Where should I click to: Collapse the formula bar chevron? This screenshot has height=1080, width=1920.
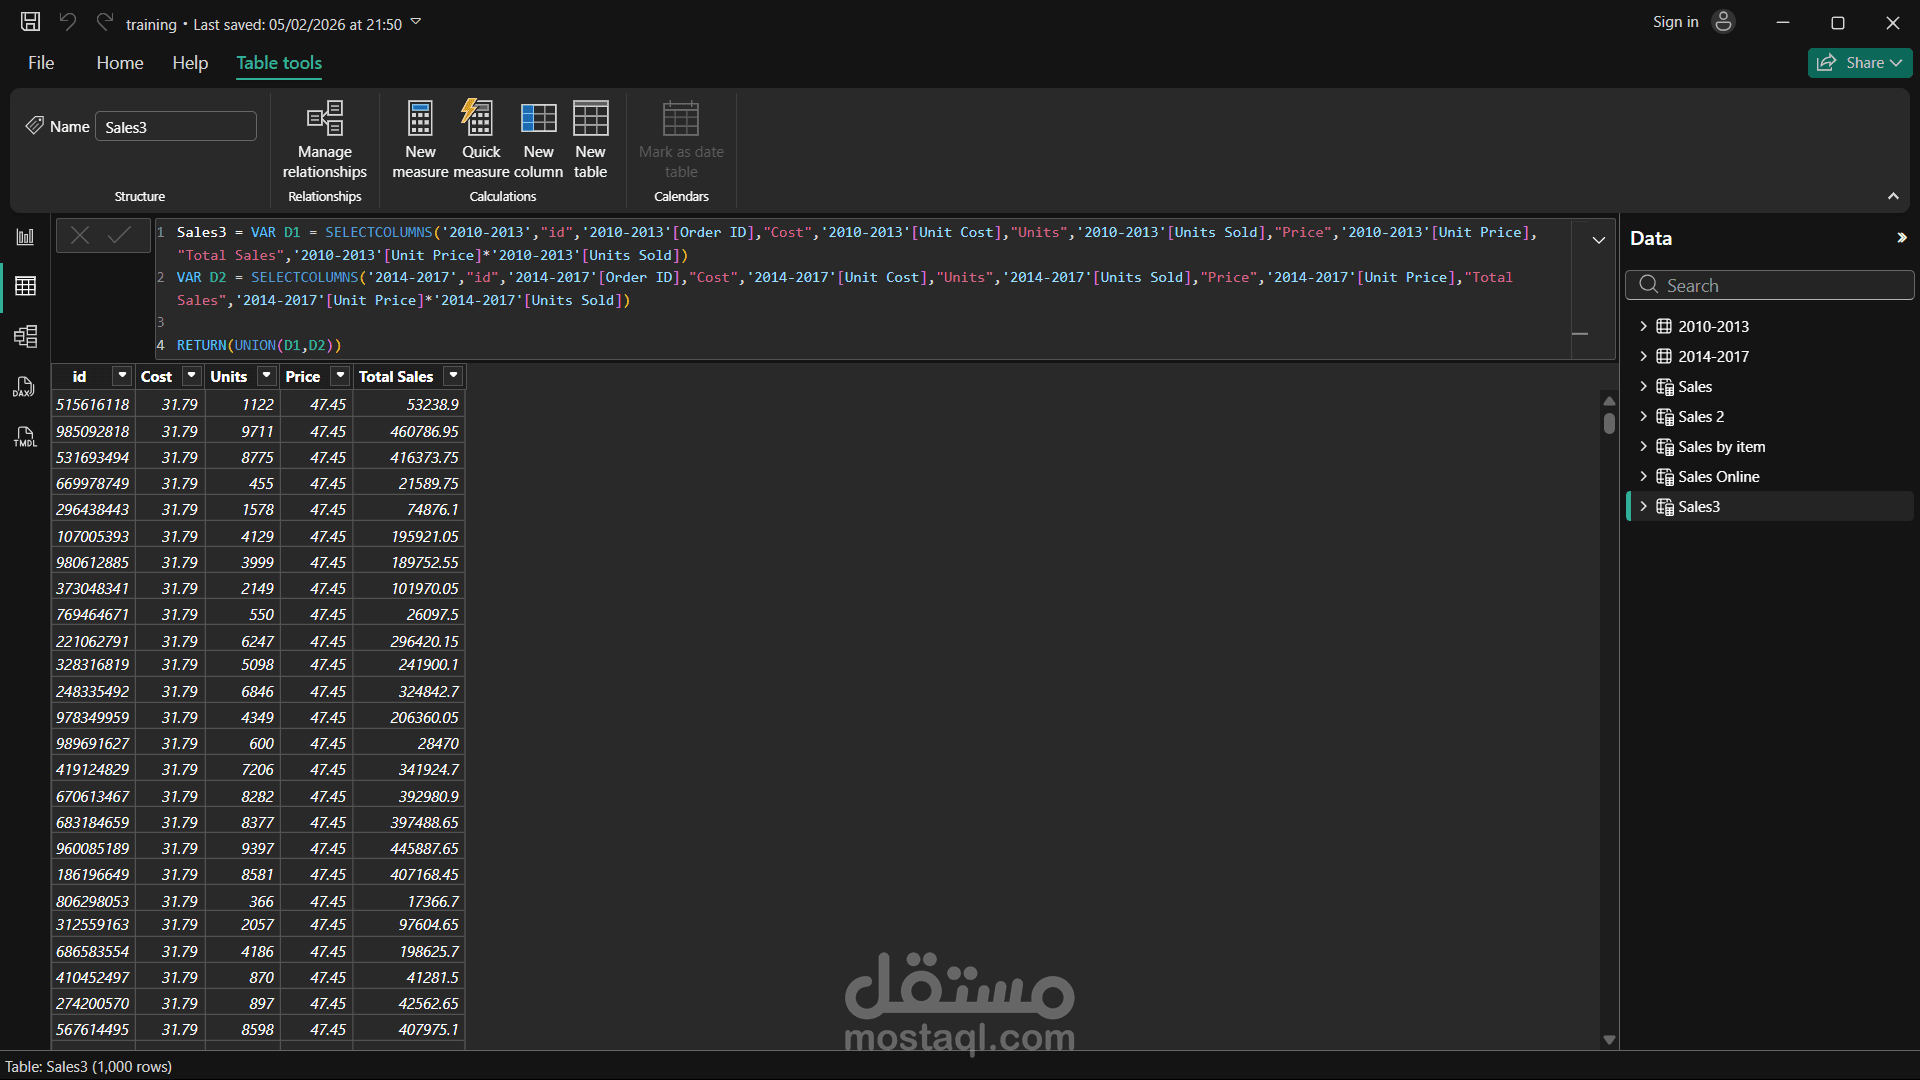tap(1598, 240)
